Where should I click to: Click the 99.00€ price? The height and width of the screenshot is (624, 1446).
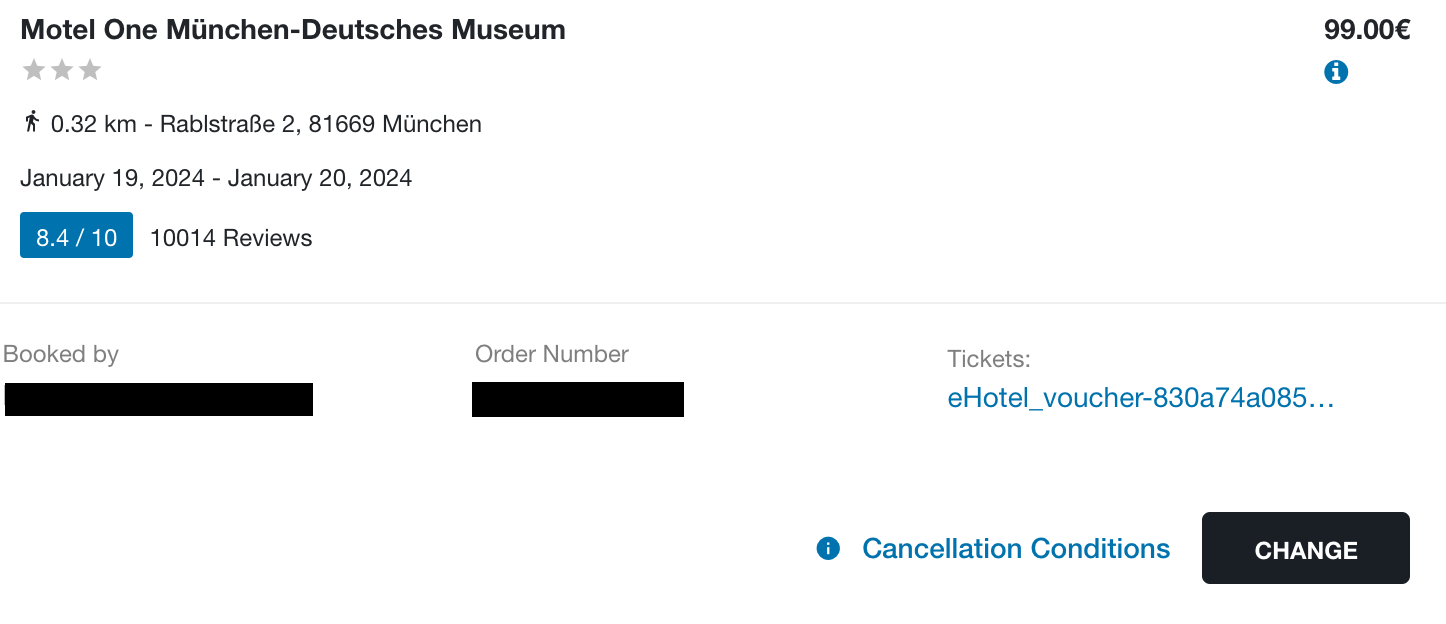[x=1367, y=30]
